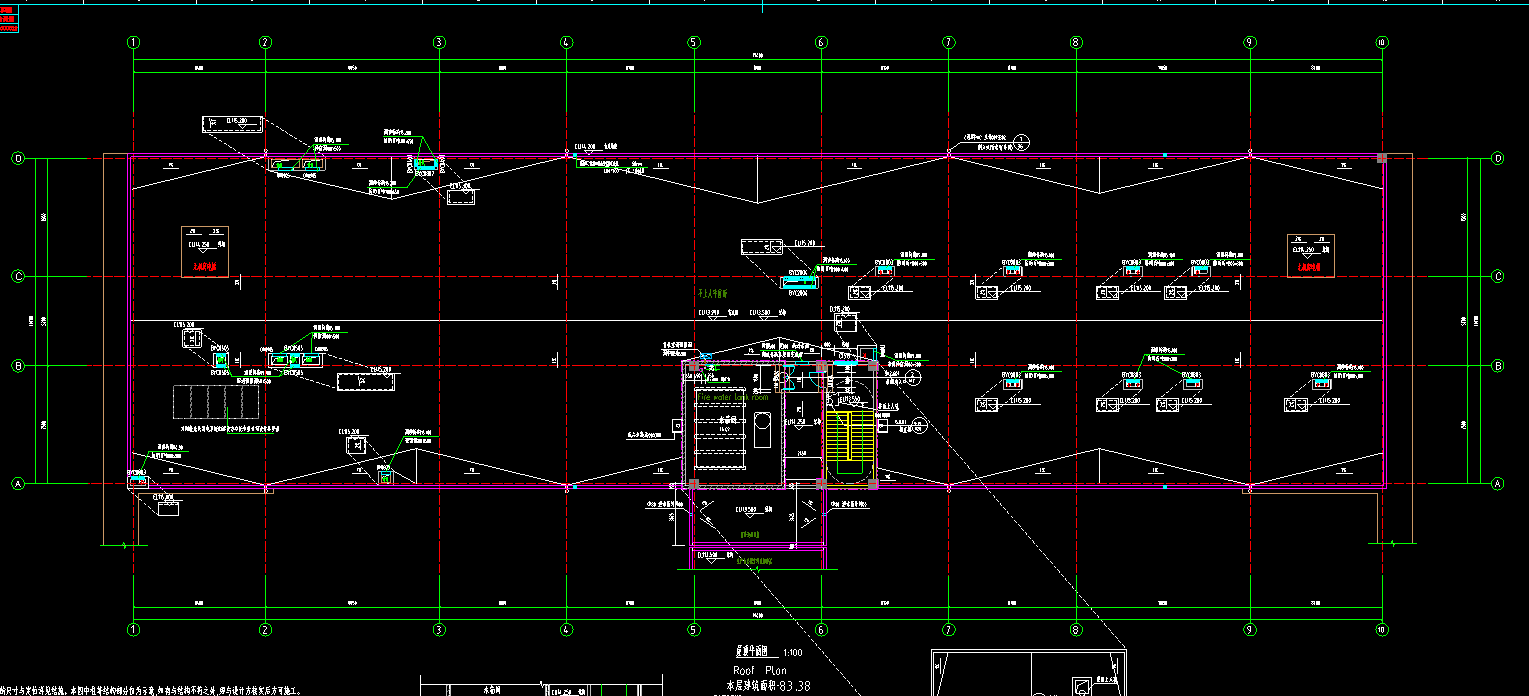The width and height of the screenshot is (1529, 696).
Task: Click the orange-framed annotation box on the right
Action: (x=1310, y=255)
